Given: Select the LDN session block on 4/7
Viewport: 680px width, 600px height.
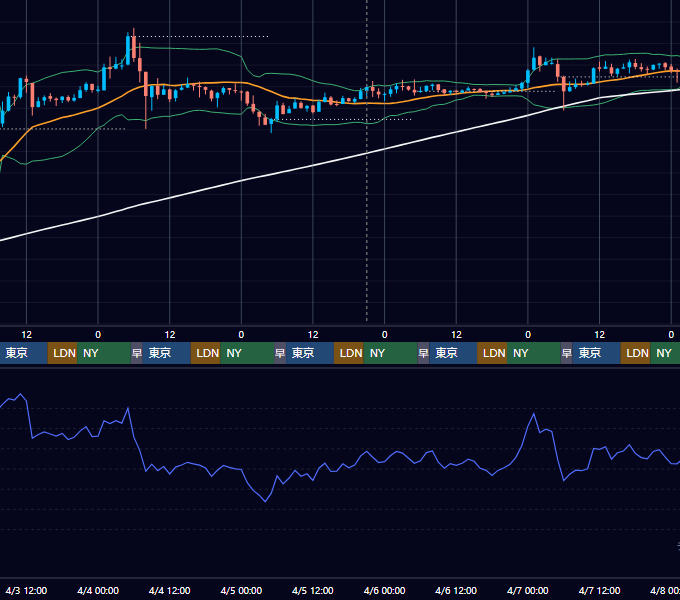Looking at the screenshot, I should (x=635, y=353).
